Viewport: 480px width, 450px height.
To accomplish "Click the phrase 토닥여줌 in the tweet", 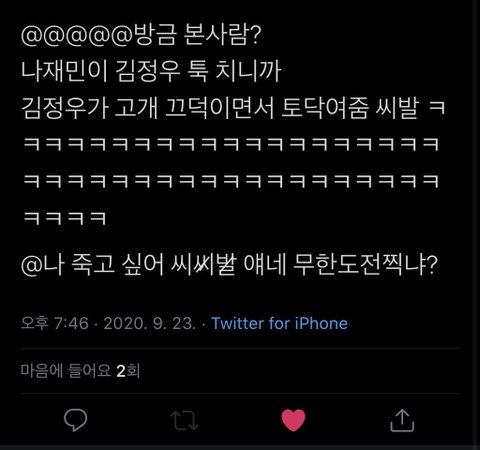I will click(x=325, y=108).
